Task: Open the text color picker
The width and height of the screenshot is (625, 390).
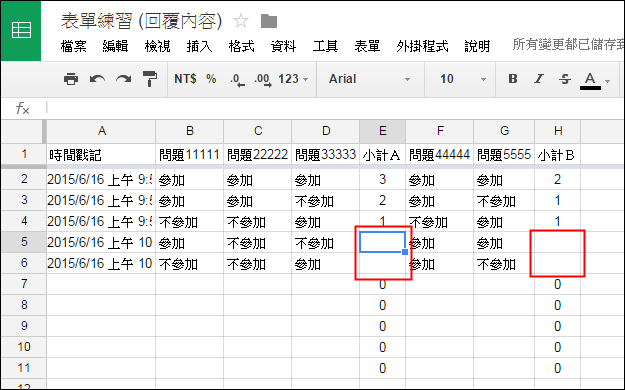Action: click(590, 81)
